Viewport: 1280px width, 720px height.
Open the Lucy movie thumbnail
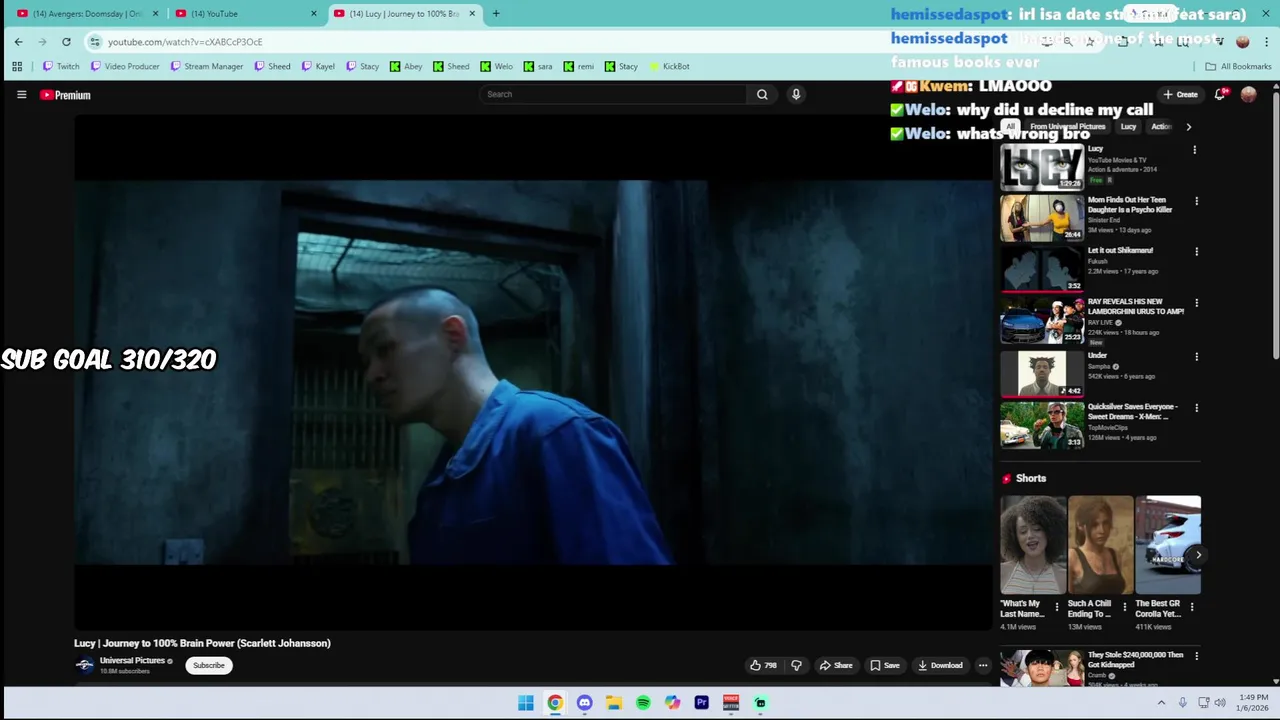tap(1042, 167)
